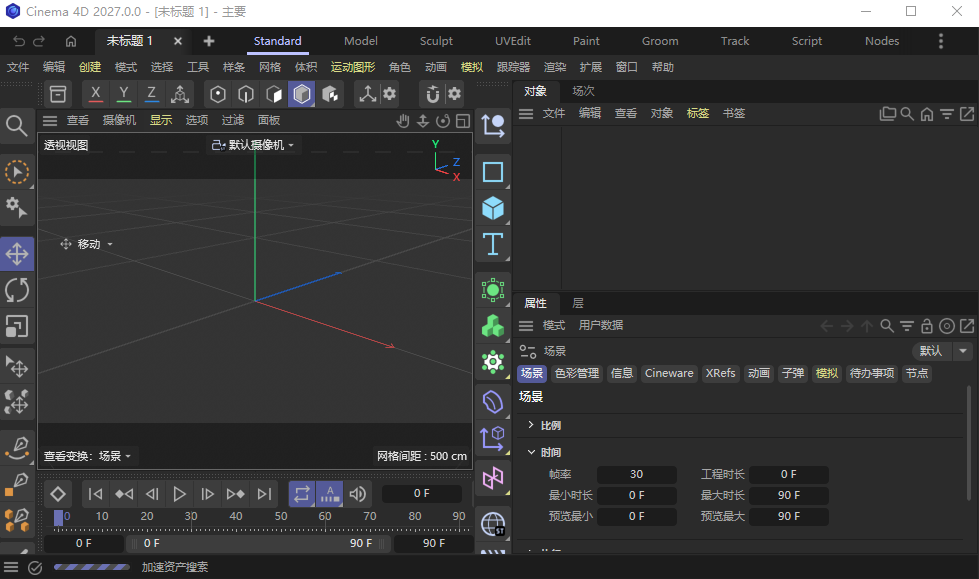Viewport: 979px width, 579px height.
Task: Open viewport hamburger menu
Action: pos(50,121)
